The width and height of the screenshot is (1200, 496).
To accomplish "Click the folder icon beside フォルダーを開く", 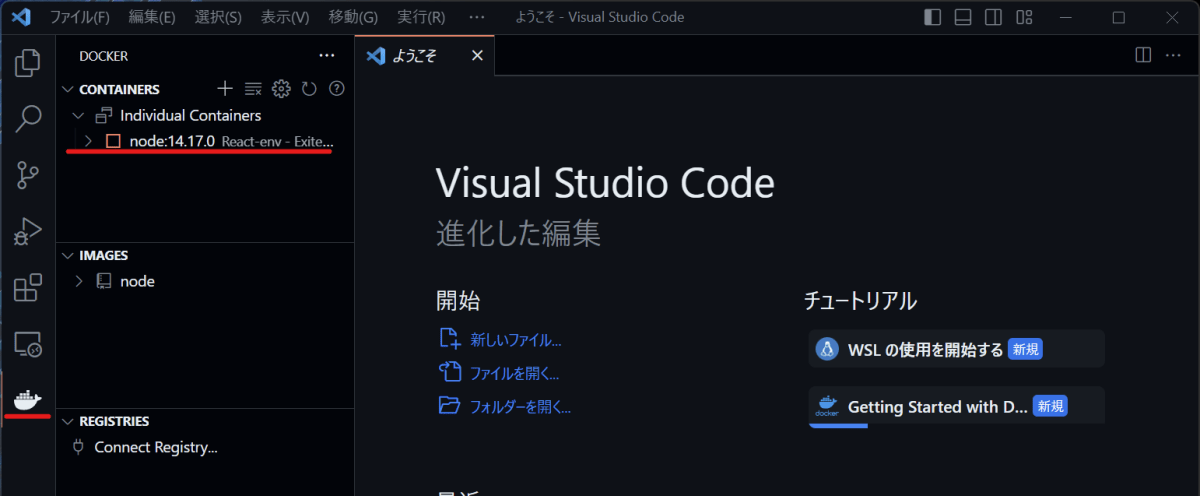I will coord(450,406).
